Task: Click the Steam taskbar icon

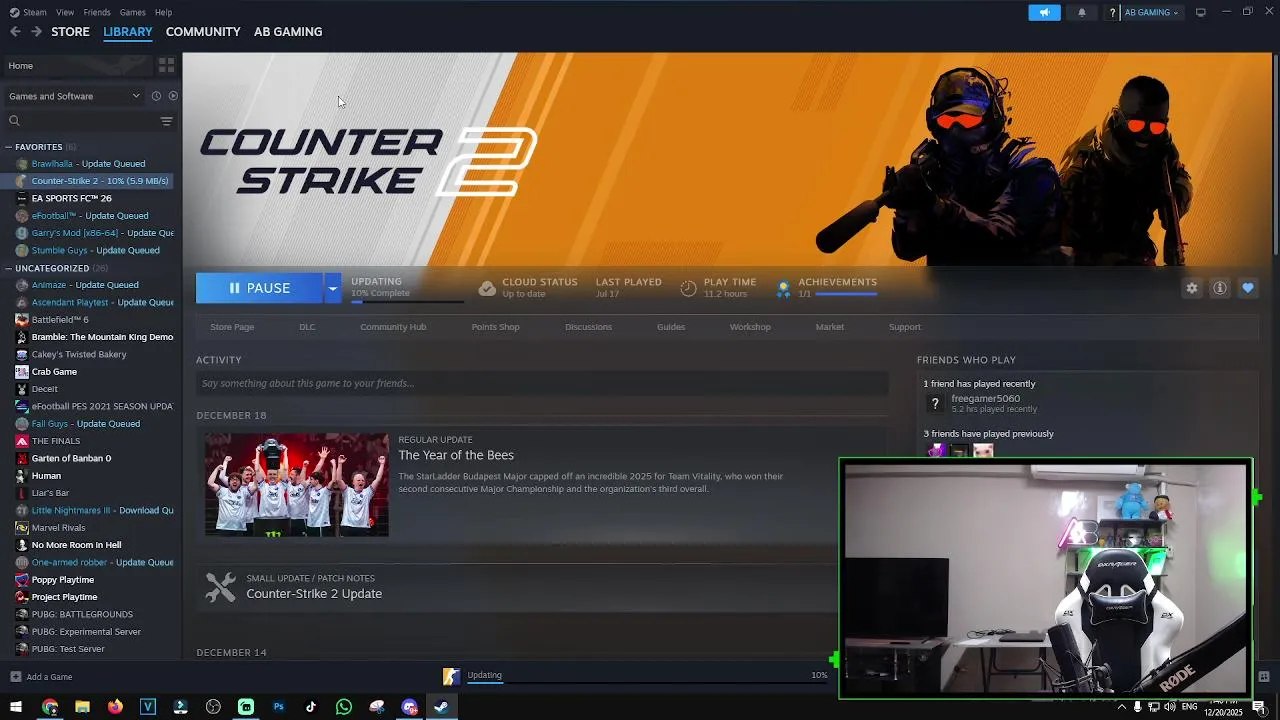Action: [441, 707]
